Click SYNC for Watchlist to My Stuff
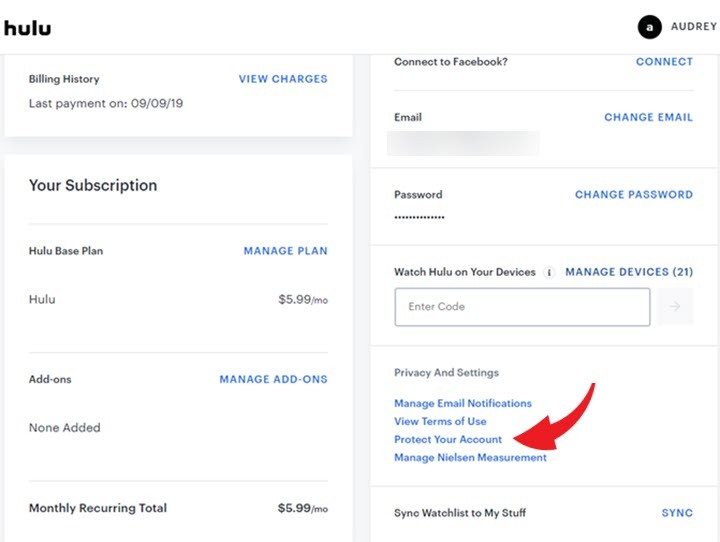This screenshot has height=542, width=720. (x=677, y=513)
